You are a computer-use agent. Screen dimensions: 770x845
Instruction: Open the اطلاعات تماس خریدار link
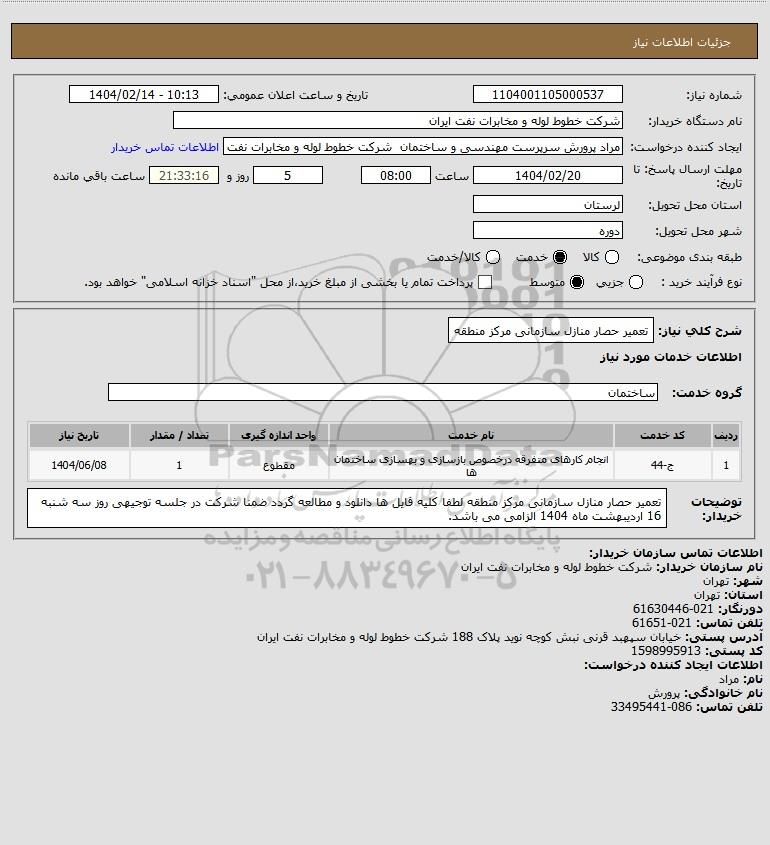pos(165,147)
